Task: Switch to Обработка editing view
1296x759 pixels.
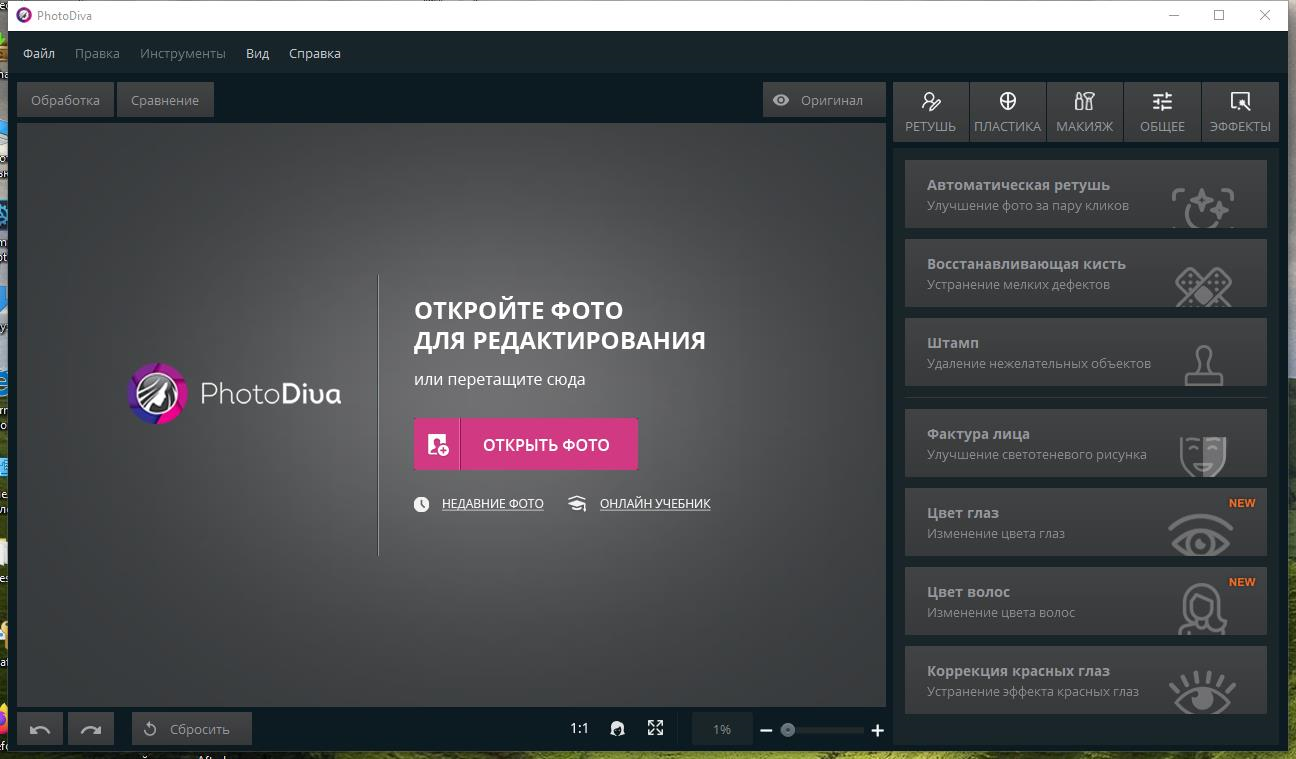Action: [65, 100]
